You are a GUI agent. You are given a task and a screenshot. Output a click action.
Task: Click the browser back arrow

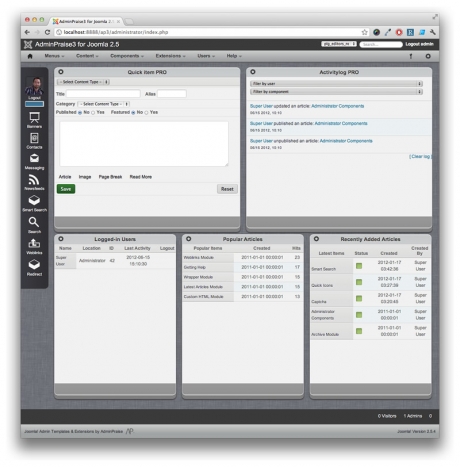pyautogui.click(x=27, y=32)
